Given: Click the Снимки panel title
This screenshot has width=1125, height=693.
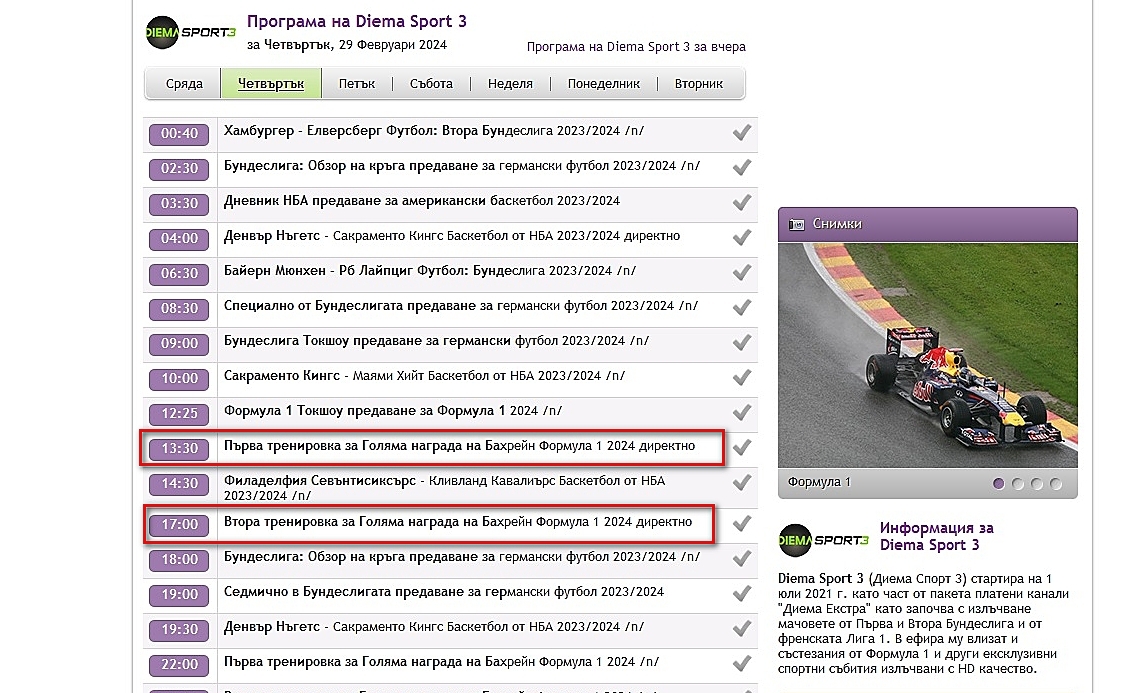Looking at the screenshot, I should pos(837,224).
